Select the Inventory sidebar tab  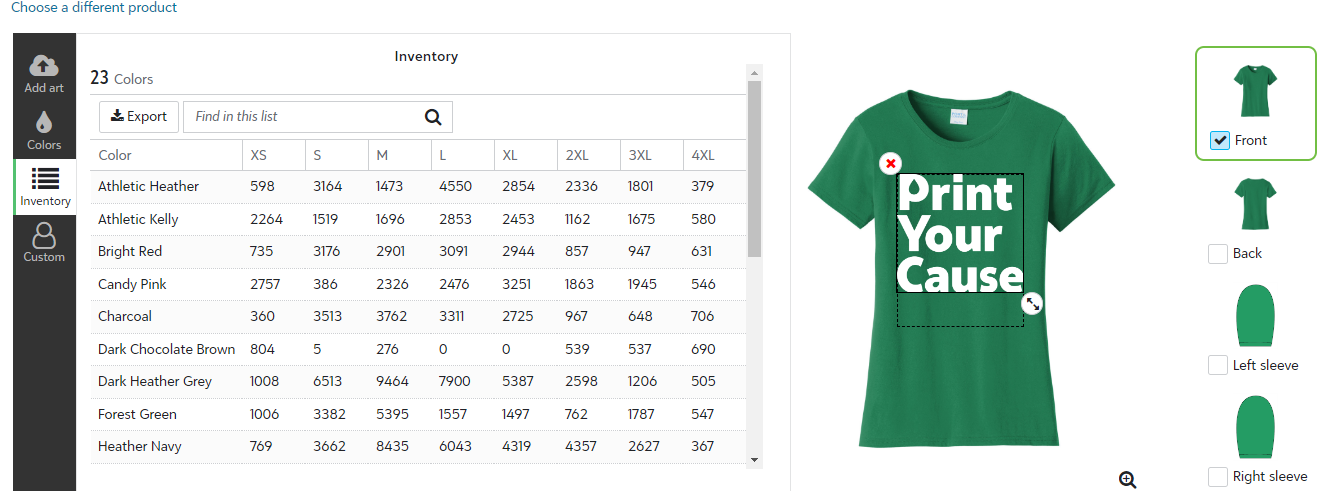pos(44,187)
